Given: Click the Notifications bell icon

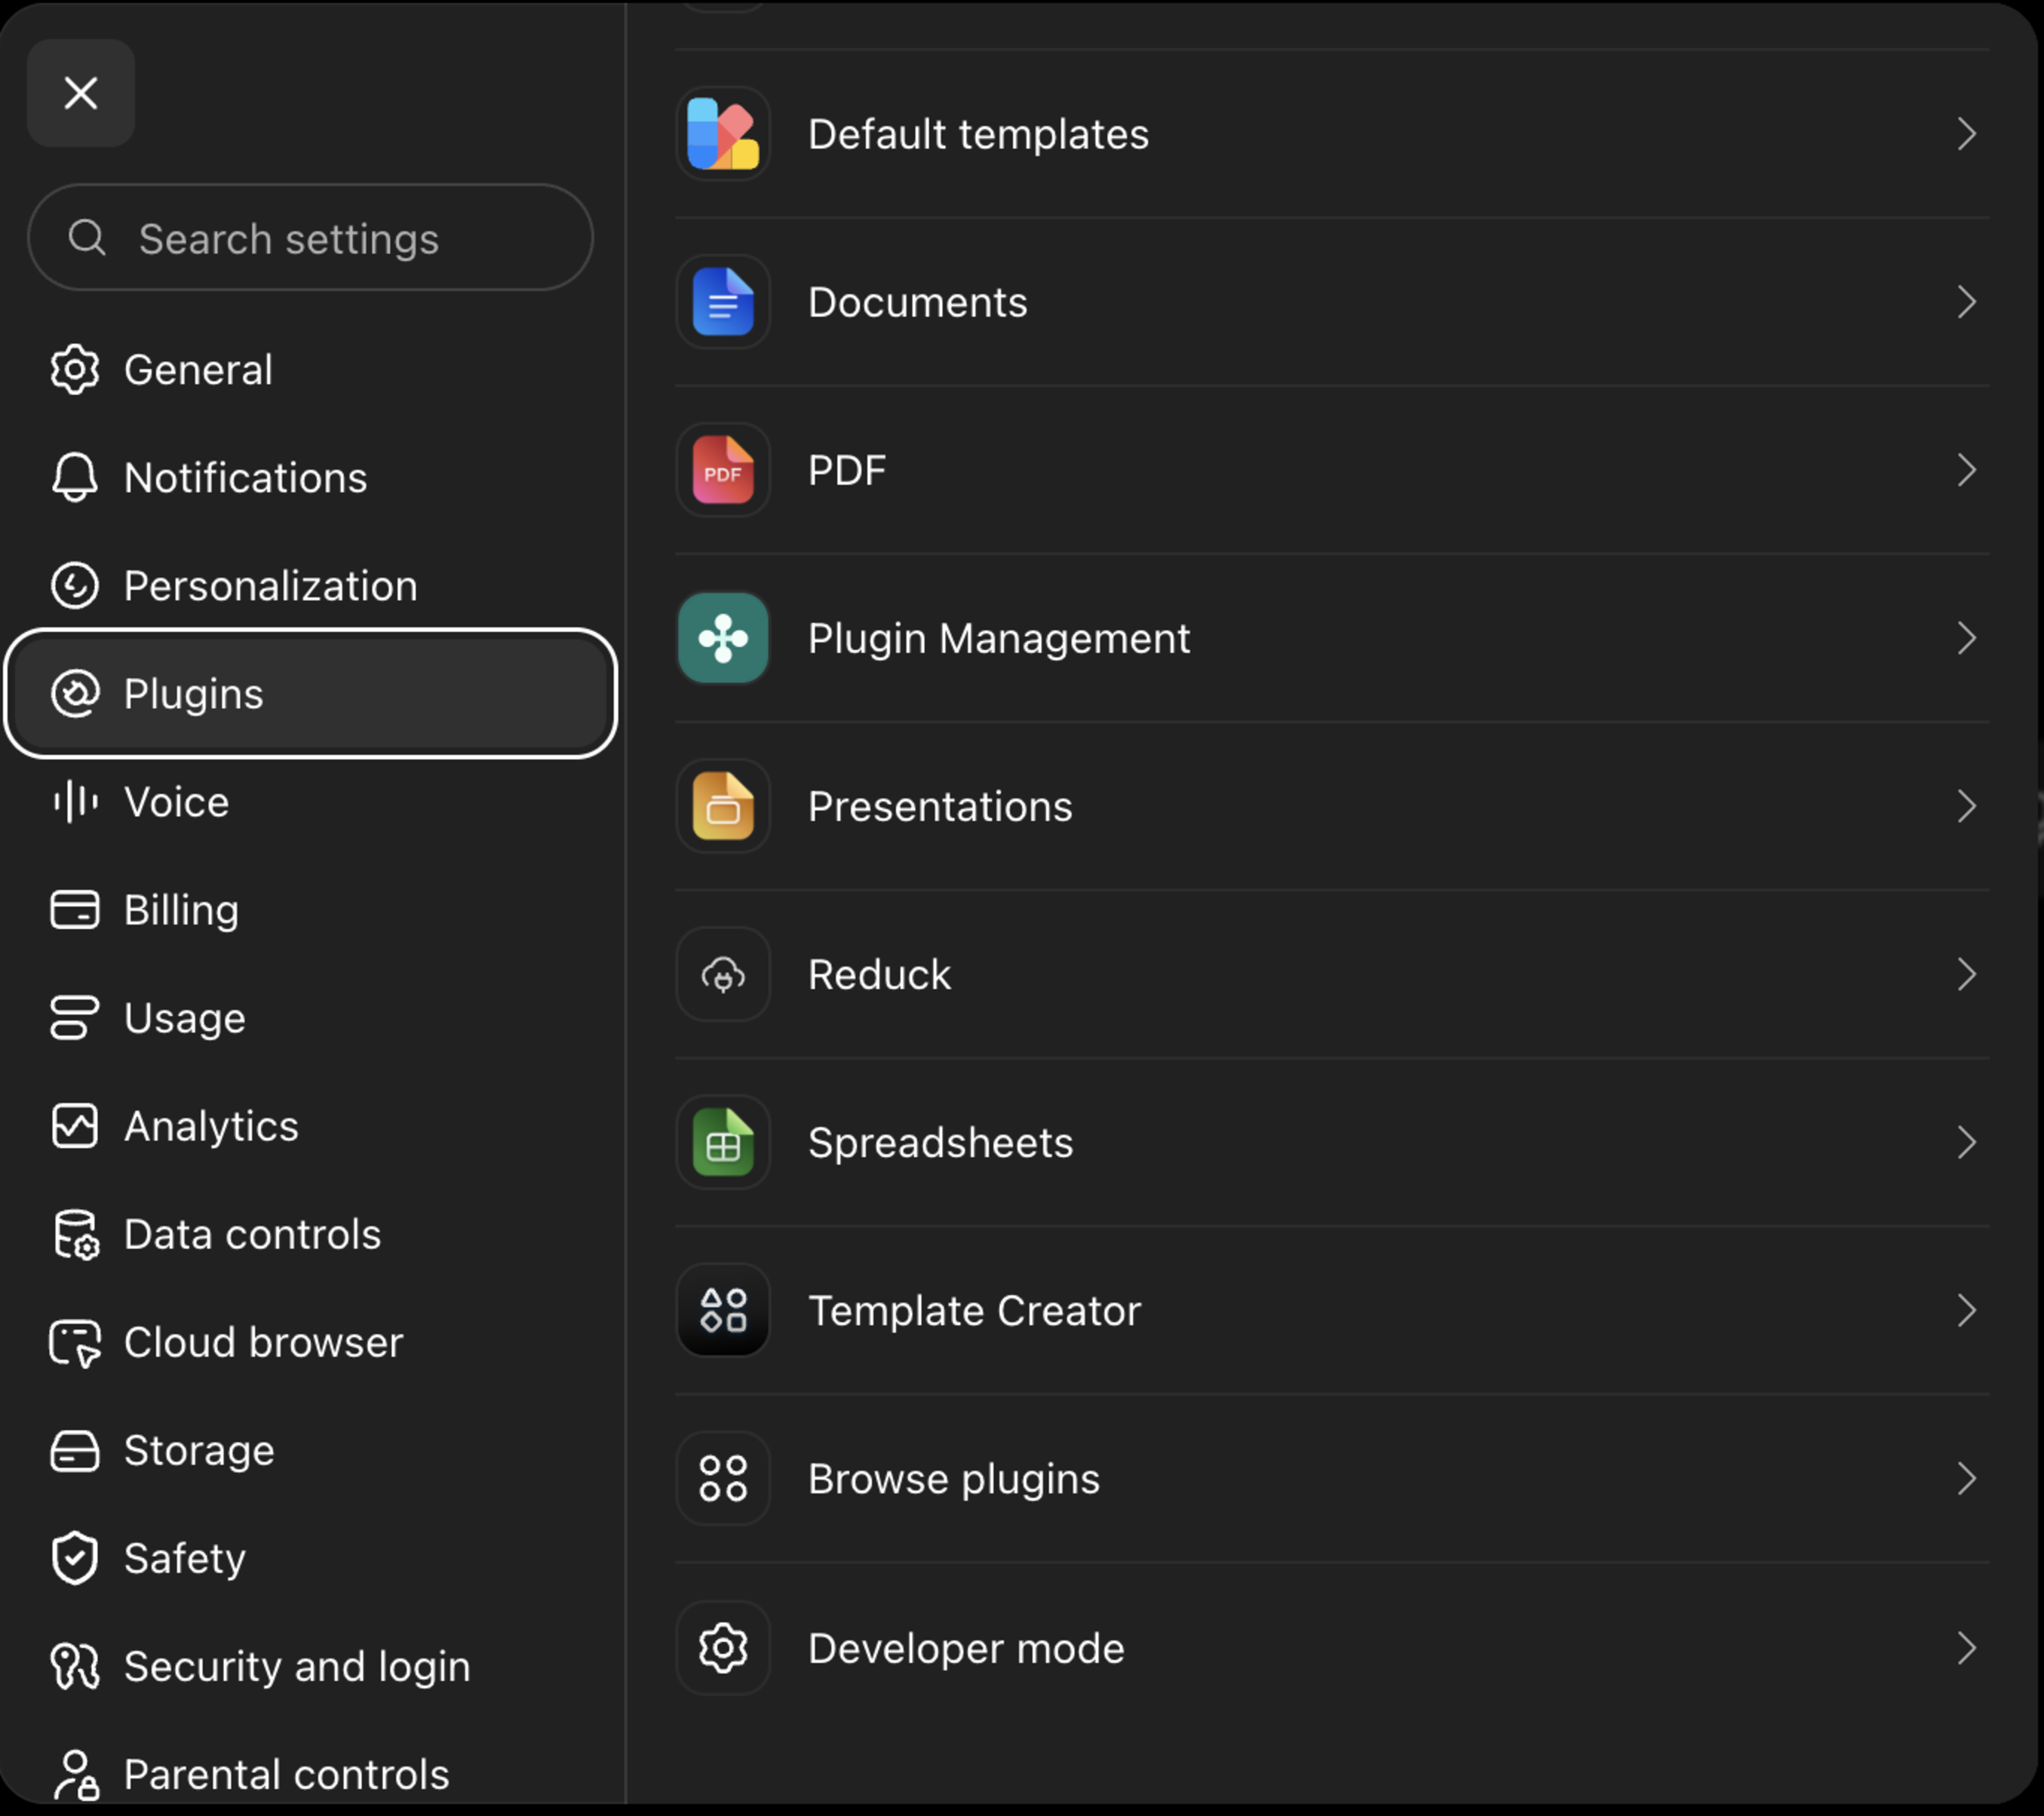Looking at the screenshot, I should [75, 478].
